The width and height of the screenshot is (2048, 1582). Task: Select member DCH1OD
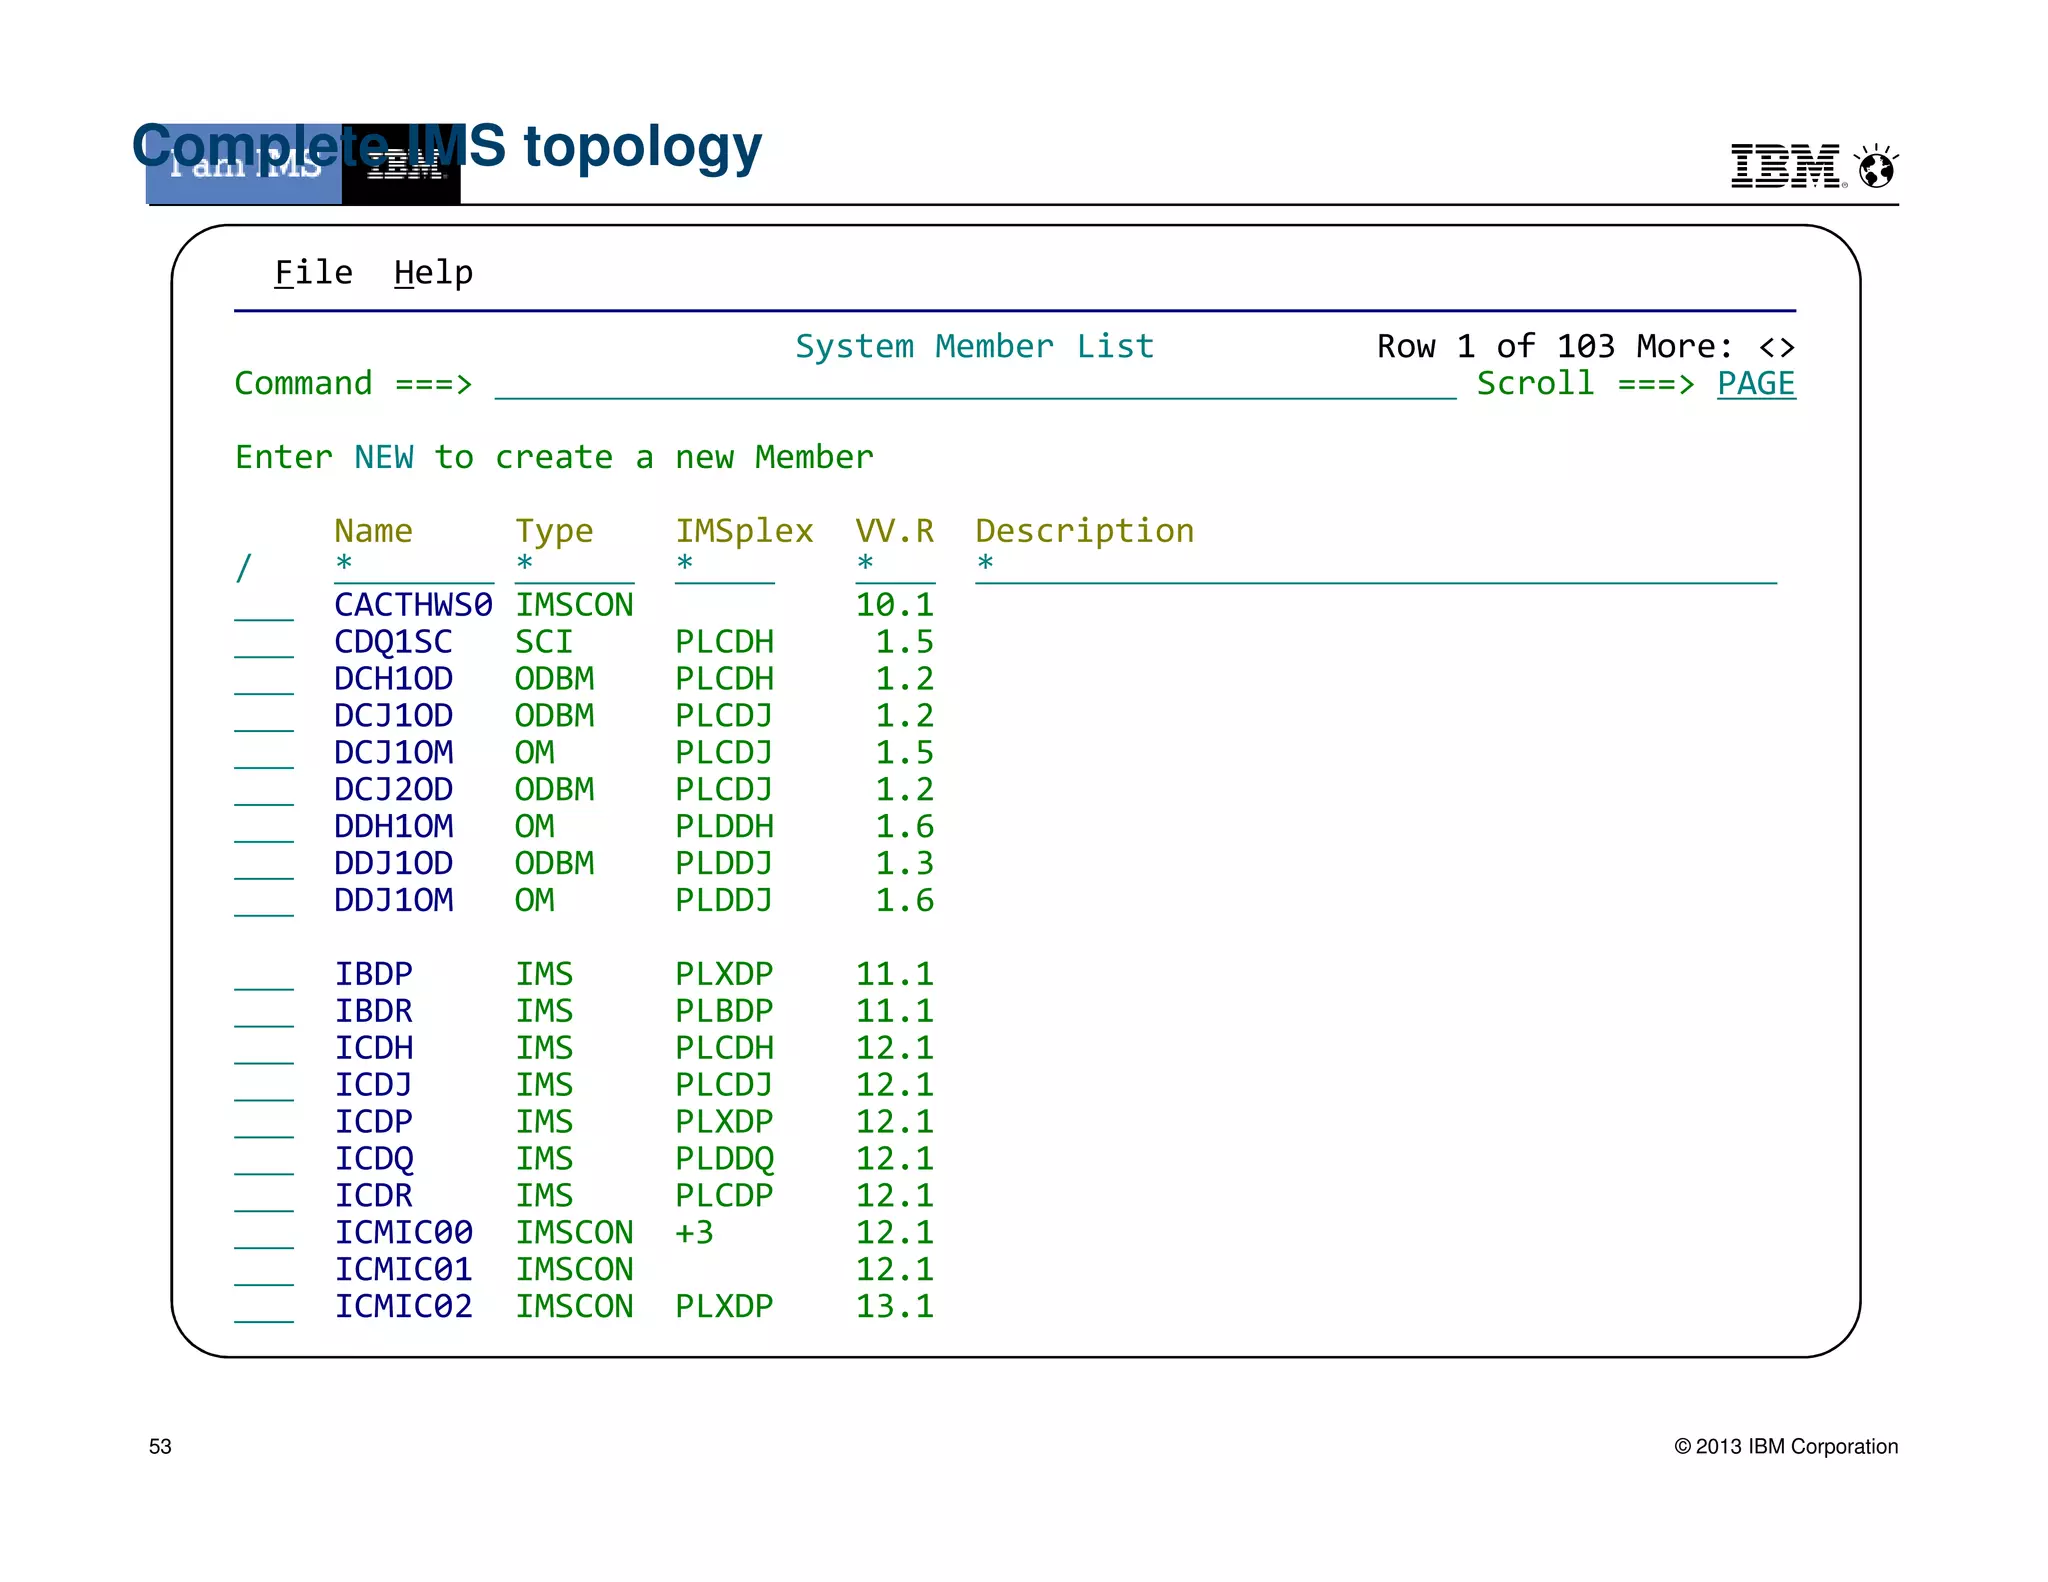[x=393, y=679]
